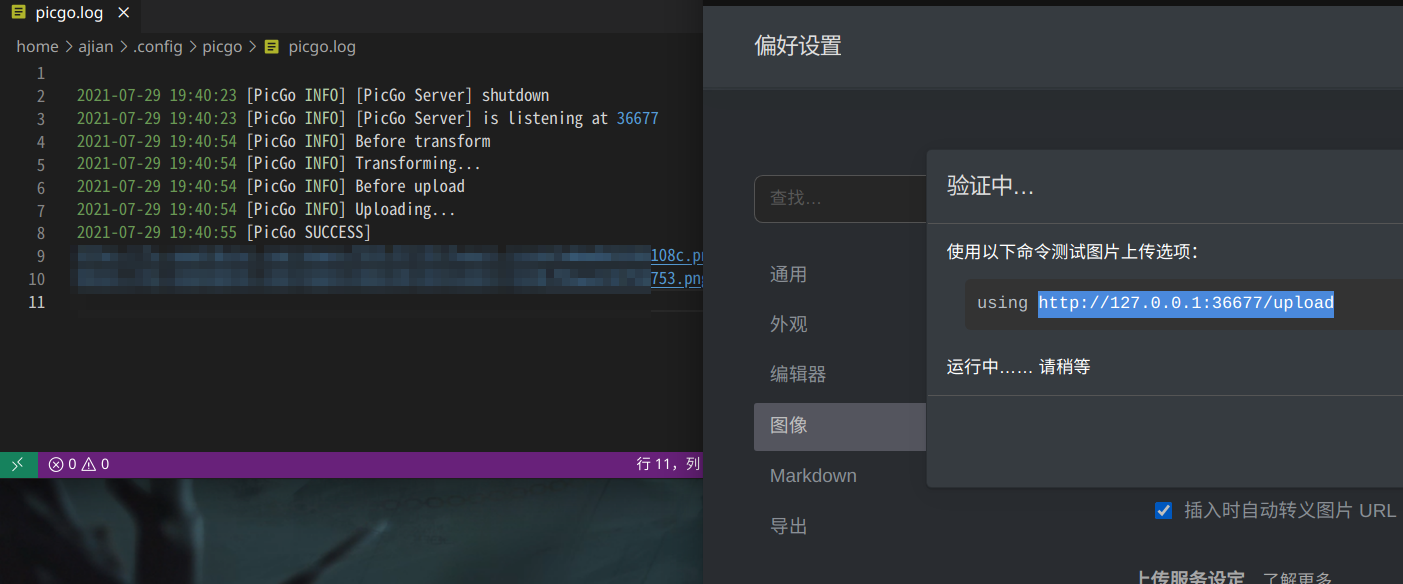
Task: Open the 导出 settings section
Action: pos(789,525)
